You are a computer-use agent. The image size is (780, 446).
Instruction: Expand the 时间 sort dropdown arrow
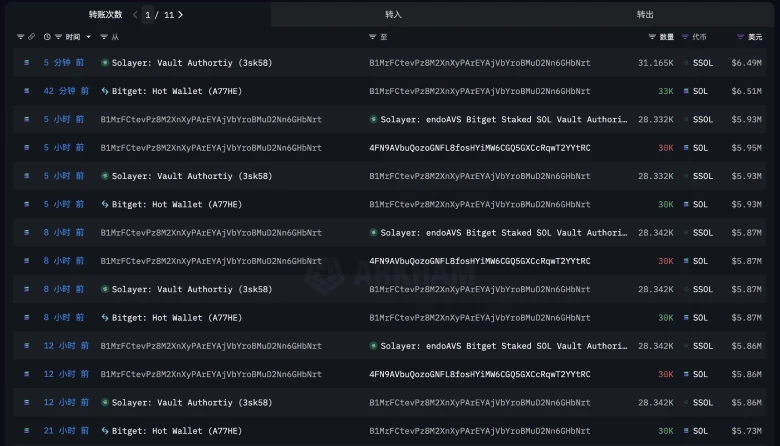pyautogui.click(x=88, y=37)
